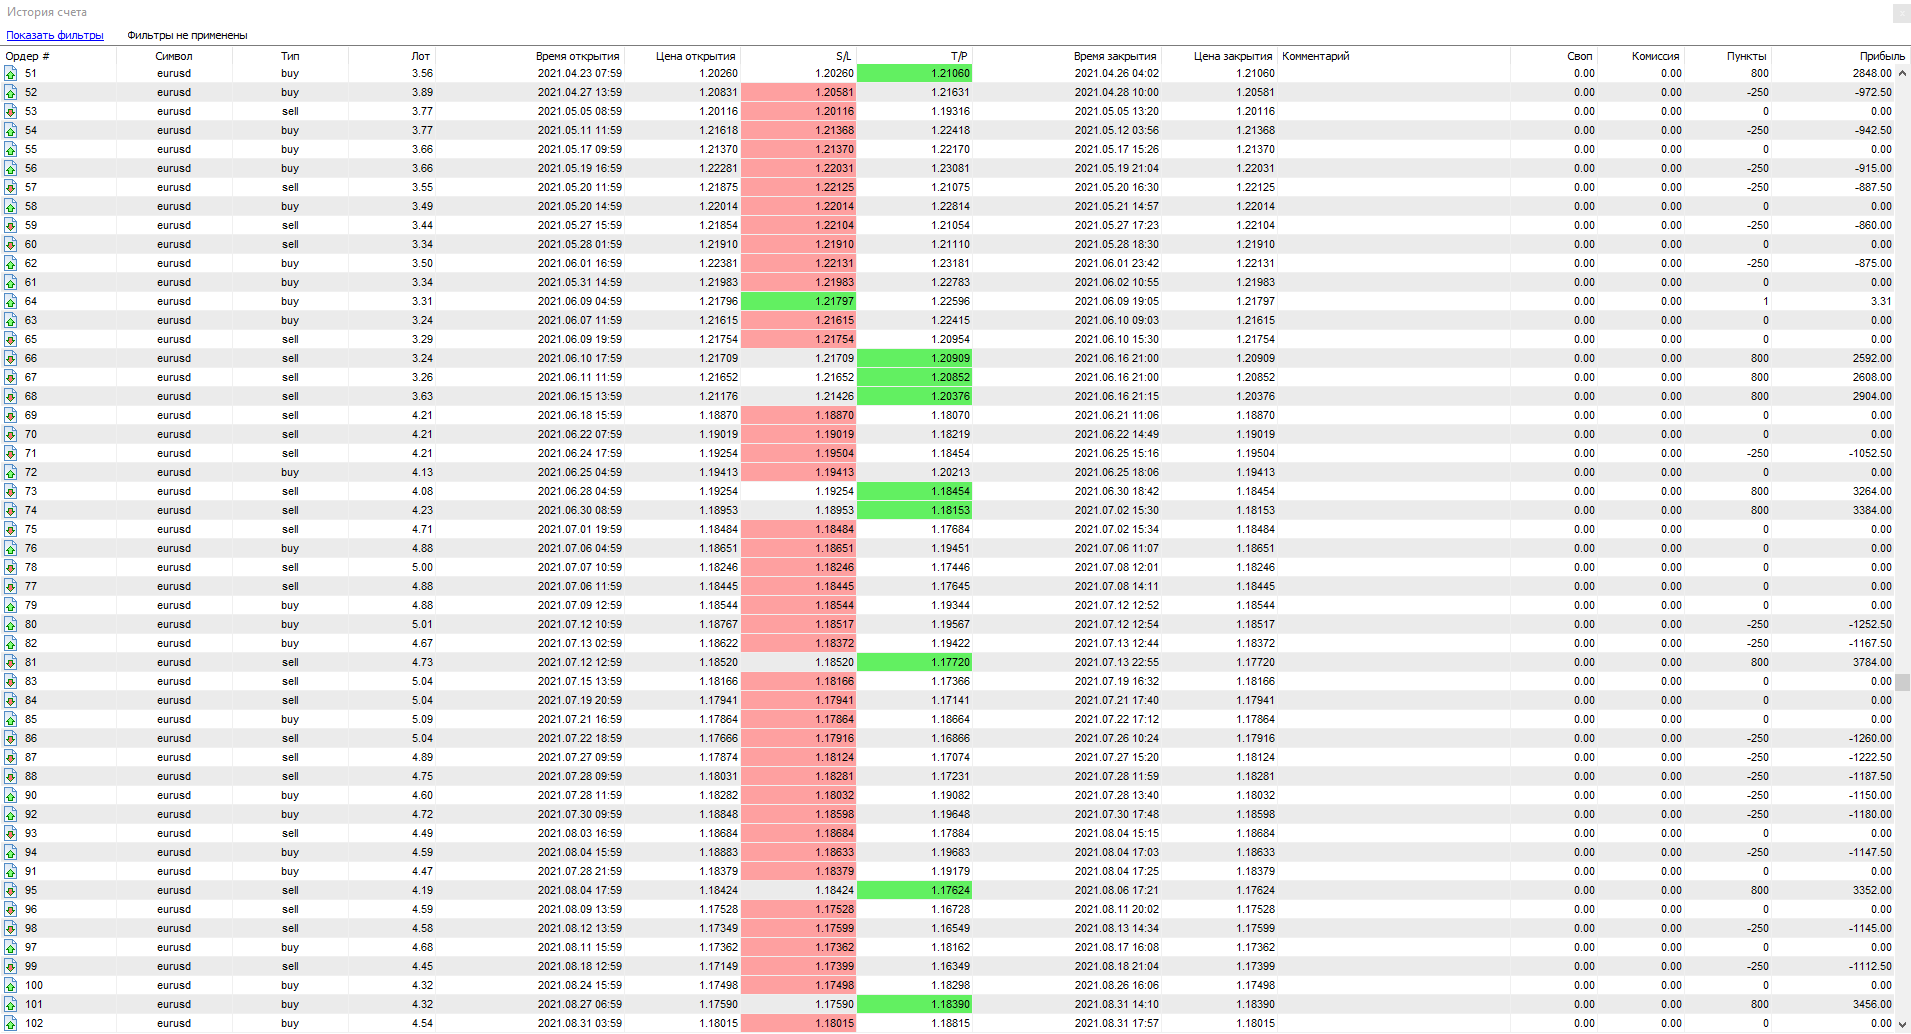Image resolution: width=1911 pixels, height=1034 pixels.
Task: Click the sell icon of order 66
Action: click(x=10, y=358)
